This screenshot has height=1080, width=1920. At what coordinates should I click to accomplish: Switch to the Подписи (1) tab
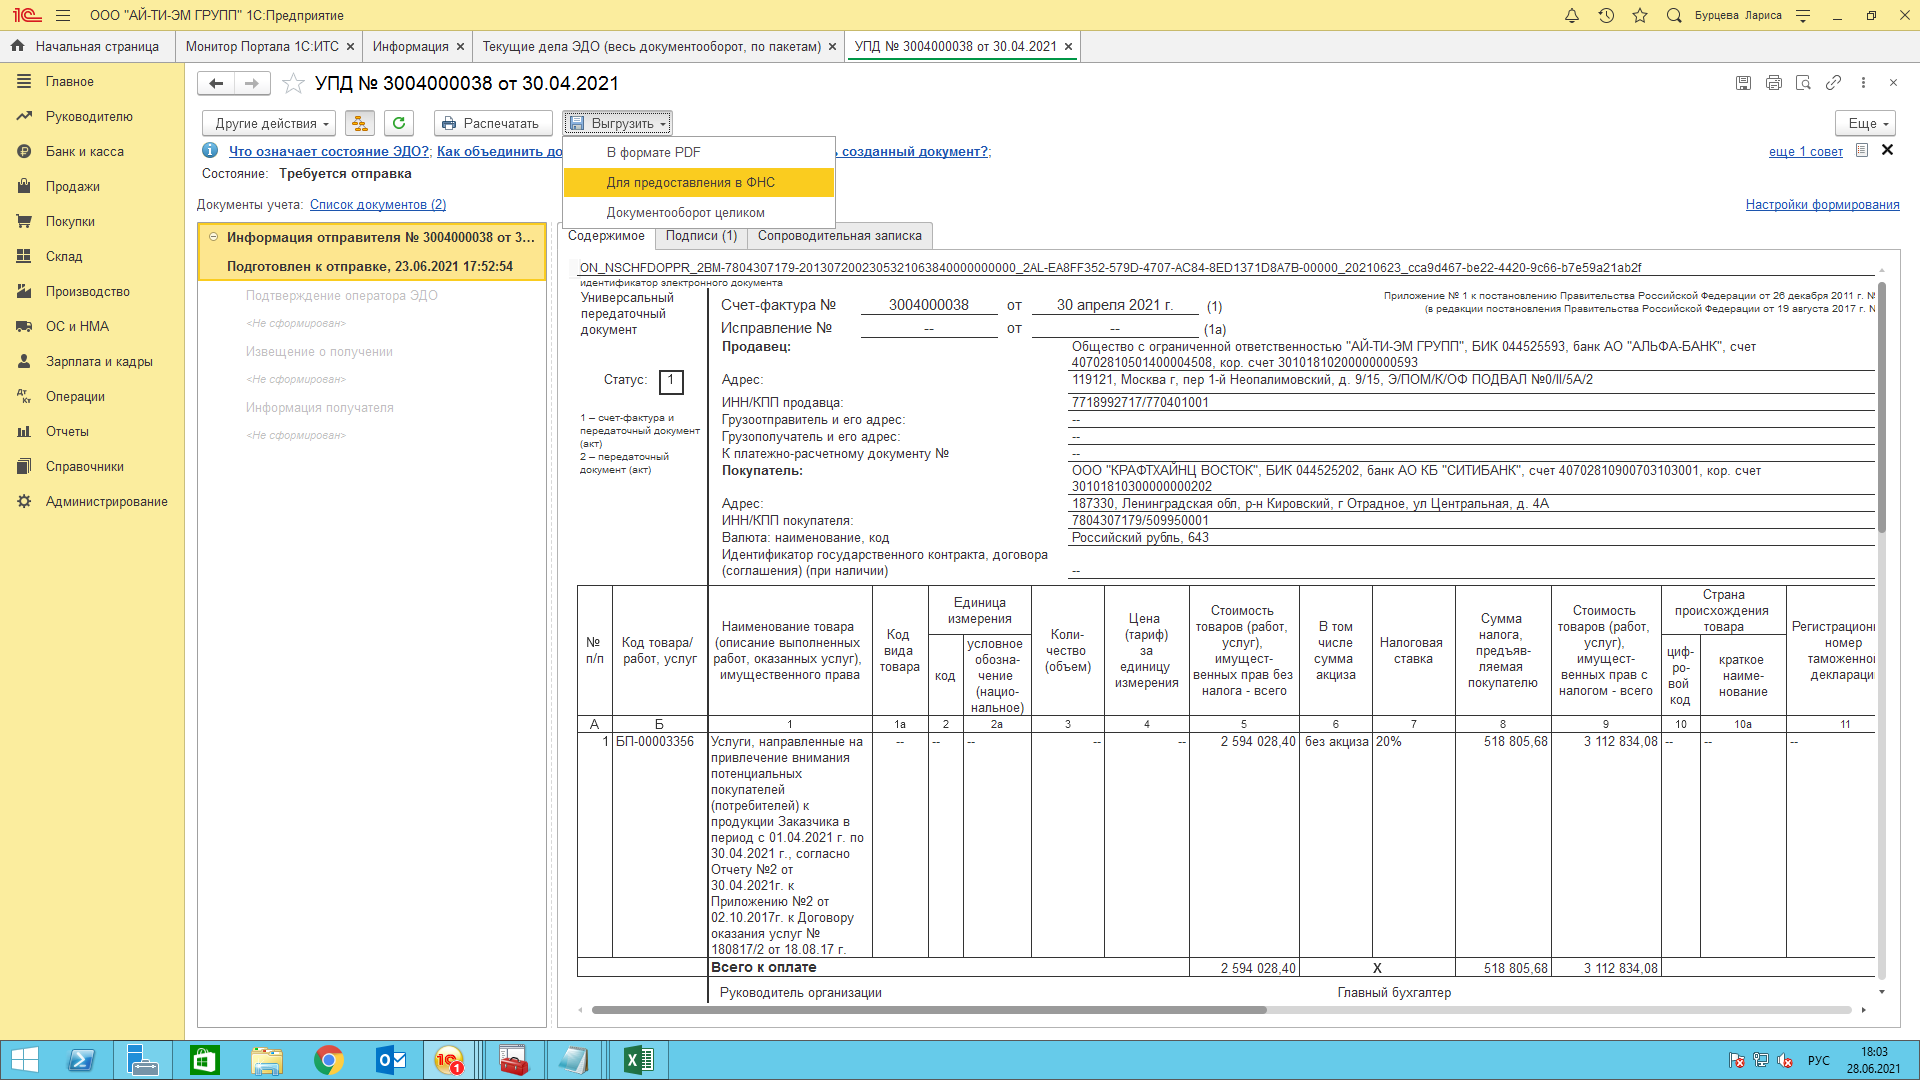coord(701,236)
